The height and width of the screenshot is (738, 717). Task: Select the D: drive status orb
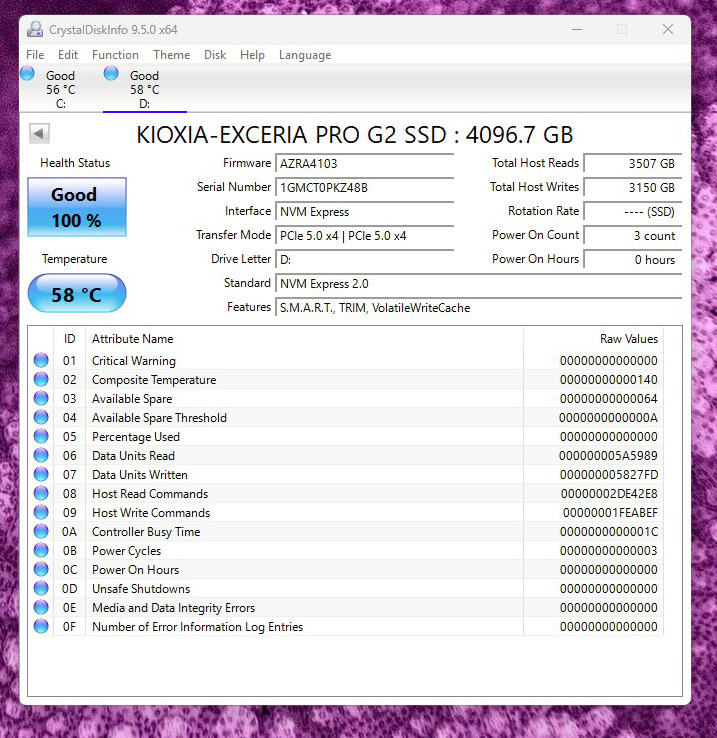point(111,74)
